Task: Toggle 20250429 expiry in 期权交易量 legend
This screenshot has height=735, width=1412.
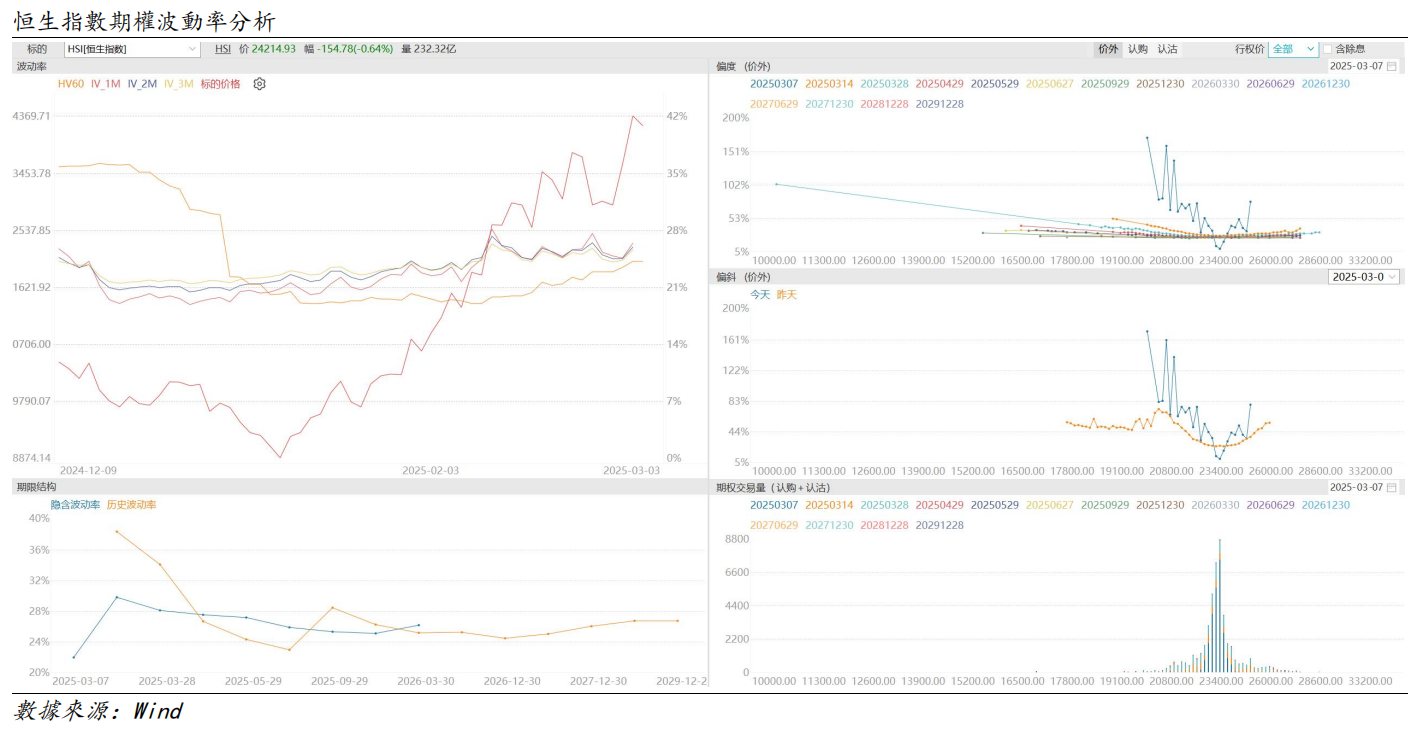Action: click(x=940, y=505)
